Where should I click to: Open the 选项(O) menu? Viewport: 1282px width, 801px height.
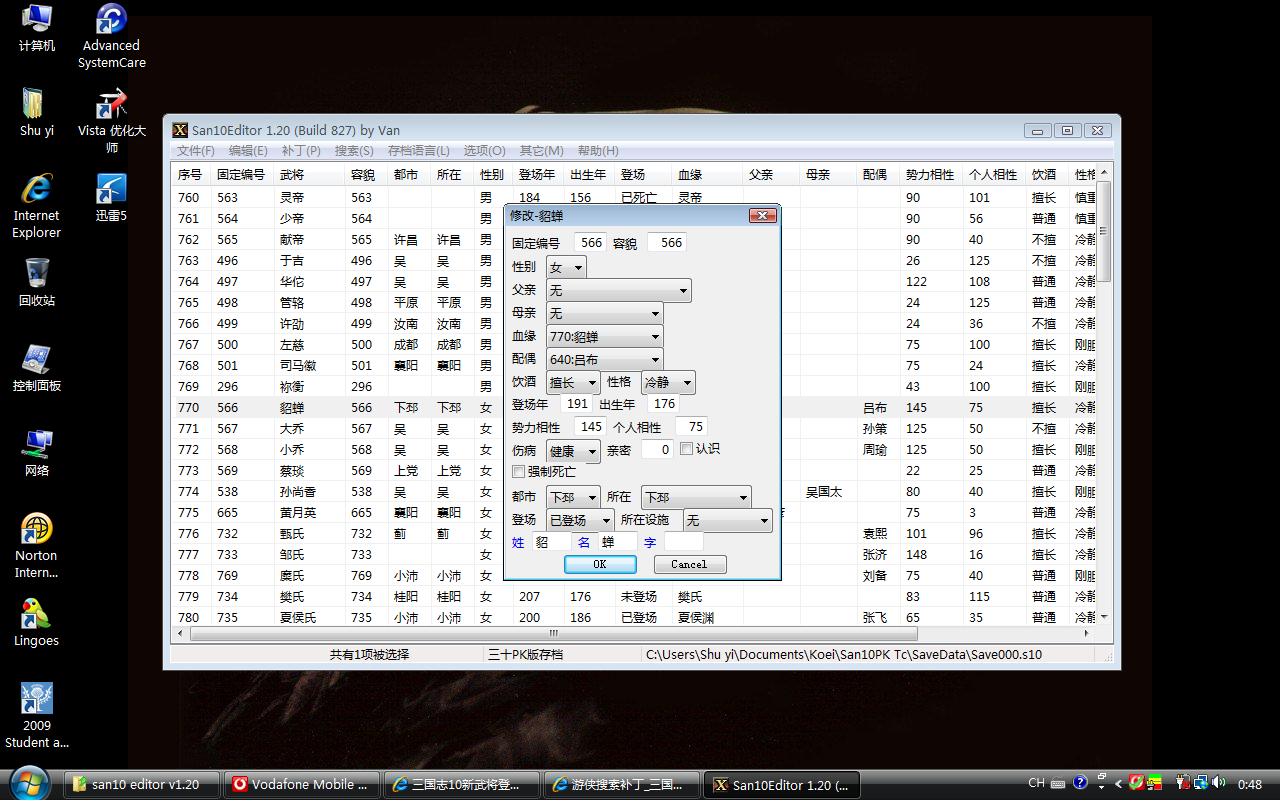484,150
